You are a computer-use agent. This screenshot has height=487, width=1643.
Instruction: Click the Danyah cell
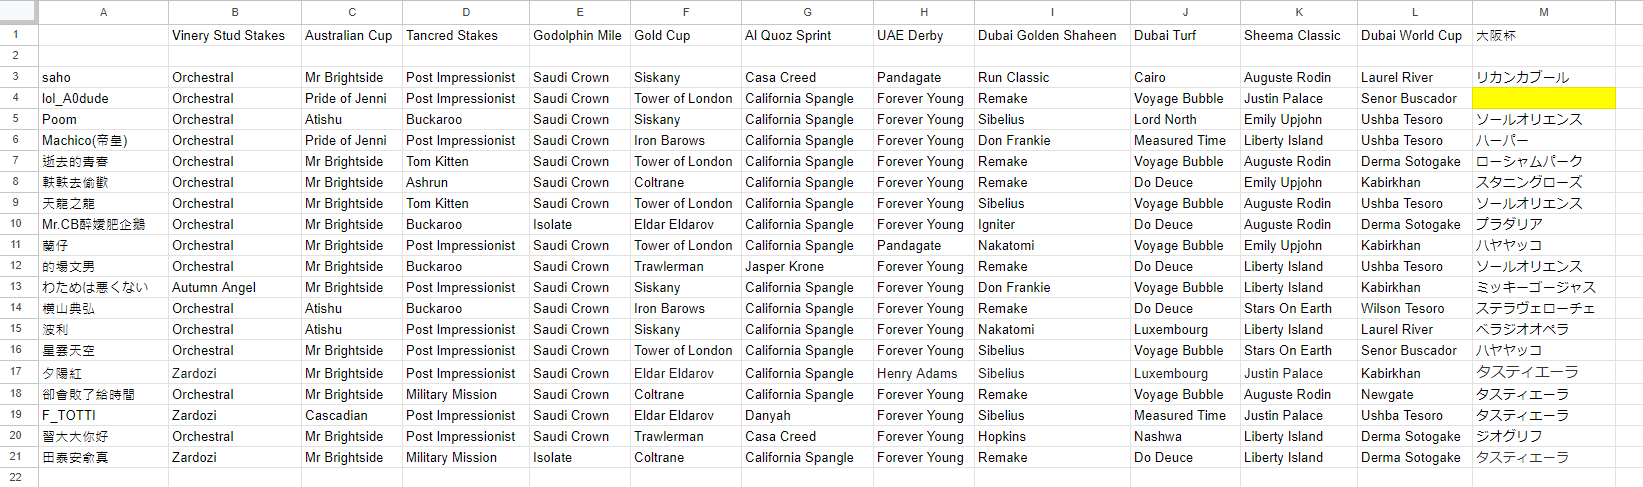coord(807,415)
